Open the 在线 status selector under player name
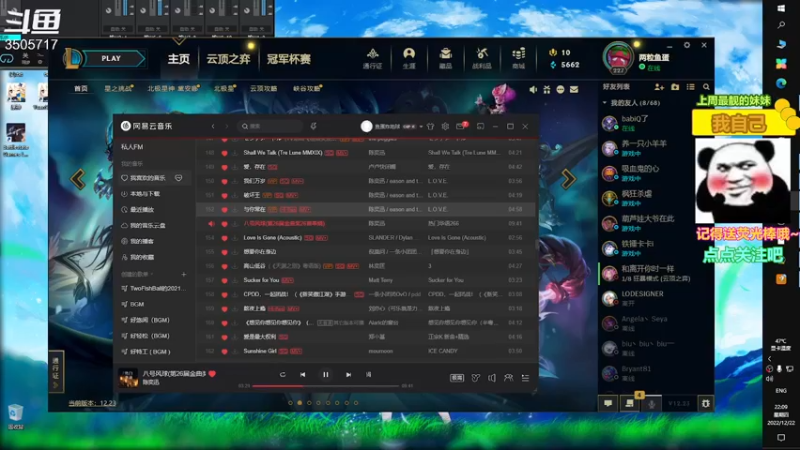Image resolution: width=800 pixels, height=450 pixels. [x=651, y=68]
